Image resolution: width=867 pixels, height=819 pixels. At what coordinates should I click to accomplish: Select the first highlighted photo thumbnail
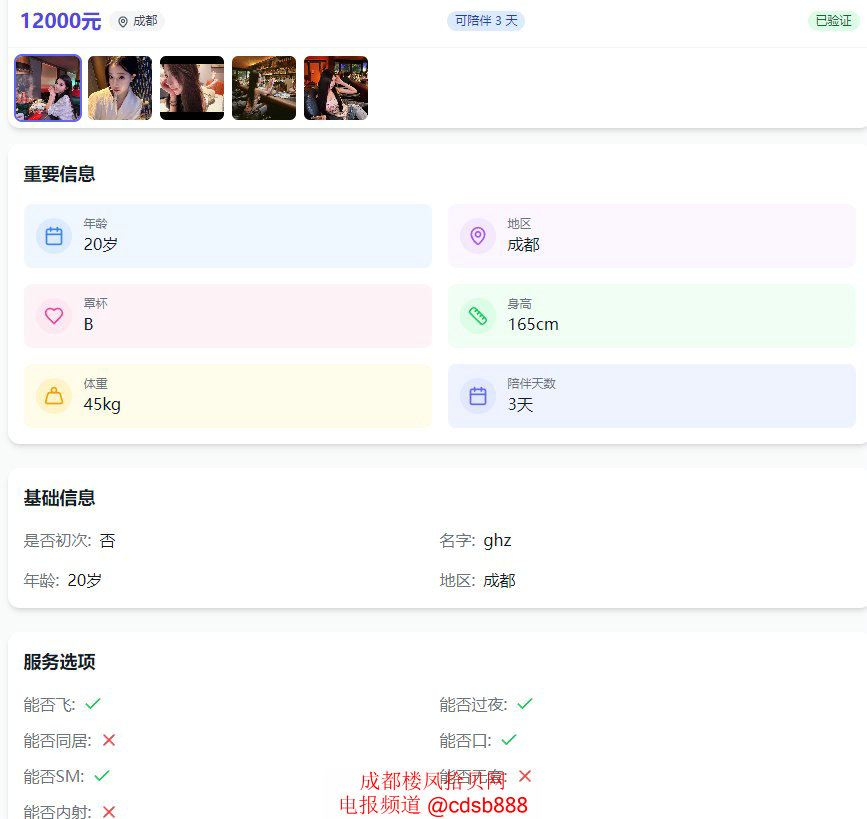click(x=48, y=88)
